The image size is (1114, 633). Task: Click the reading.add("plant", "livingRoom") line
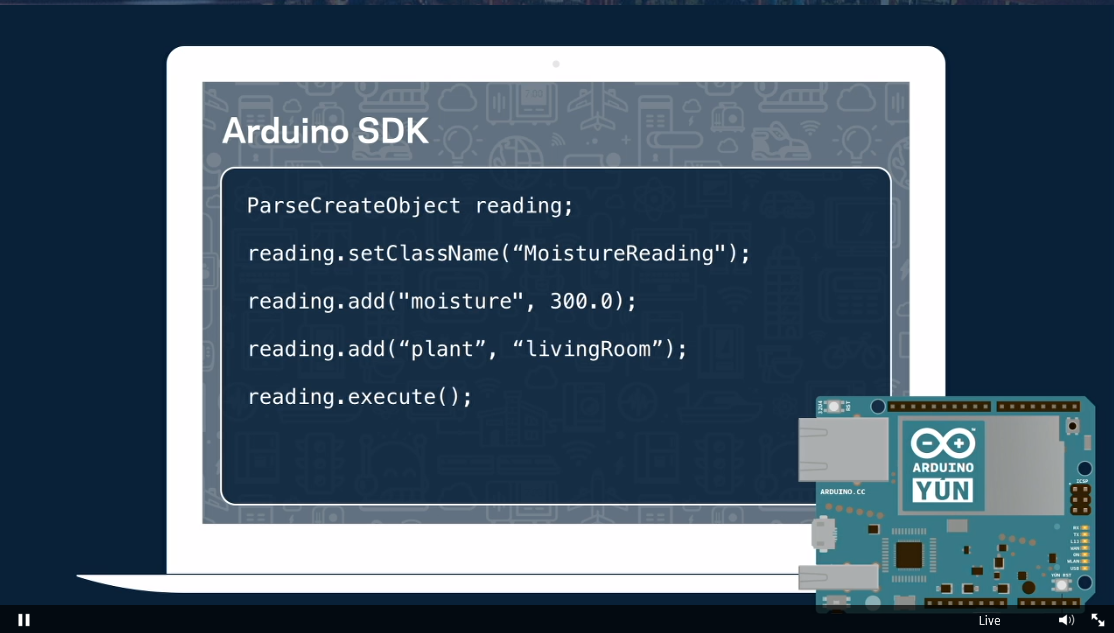[467, 349]
